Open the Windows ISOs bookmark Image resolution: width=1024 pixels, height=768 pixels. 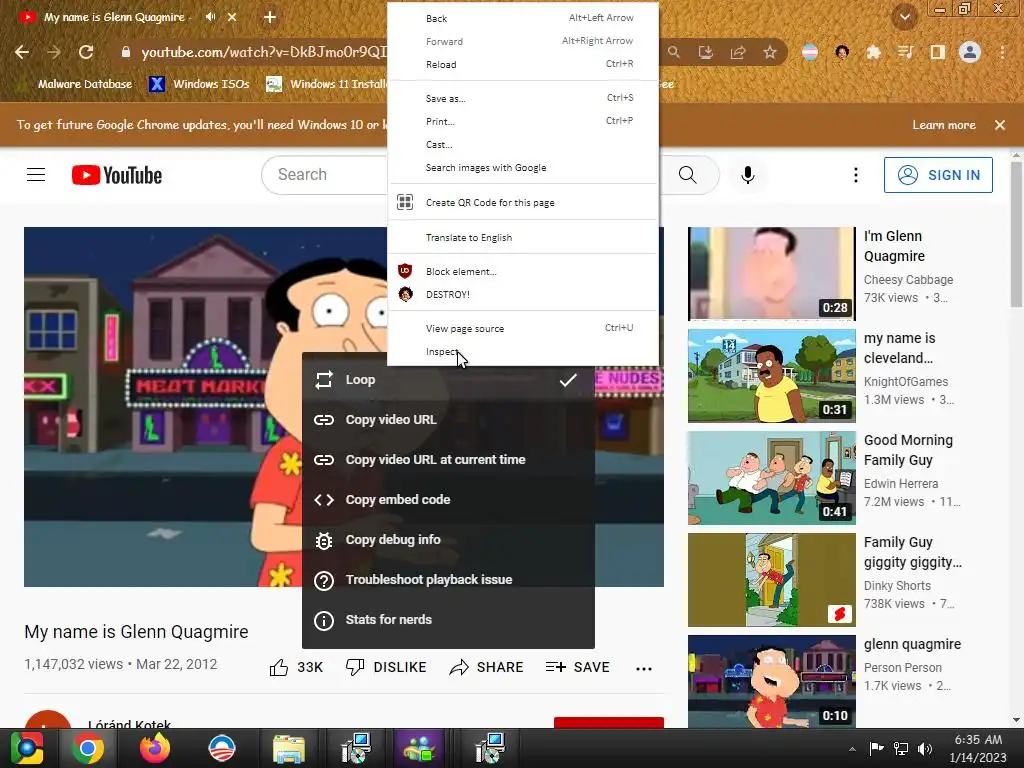200,84
